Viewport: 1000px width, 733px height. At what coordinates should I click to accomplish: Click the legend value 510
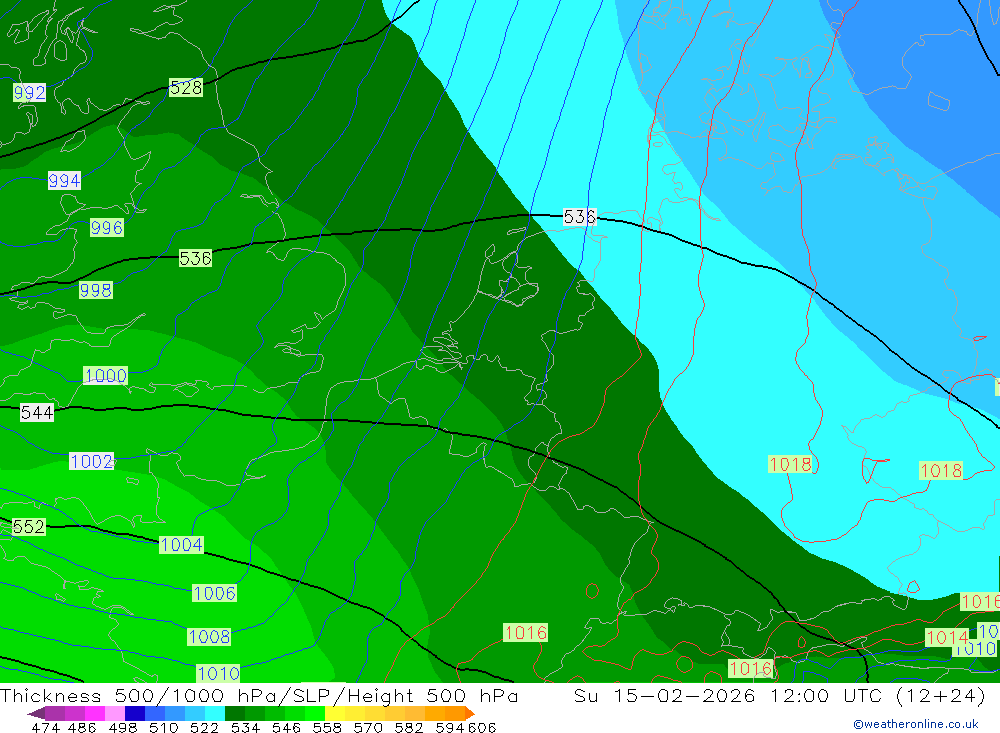click(x=164, y=727)
